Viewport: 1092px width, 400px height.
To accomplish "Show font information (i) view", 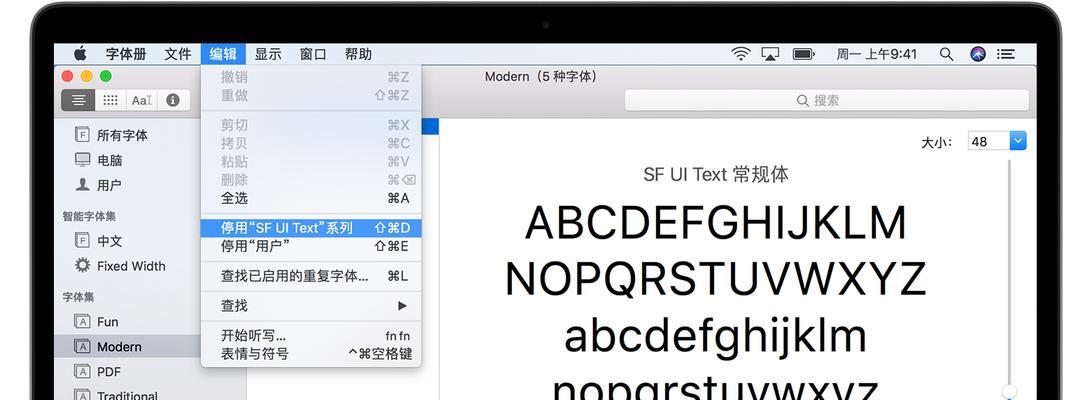I will (x=173, y=100).
